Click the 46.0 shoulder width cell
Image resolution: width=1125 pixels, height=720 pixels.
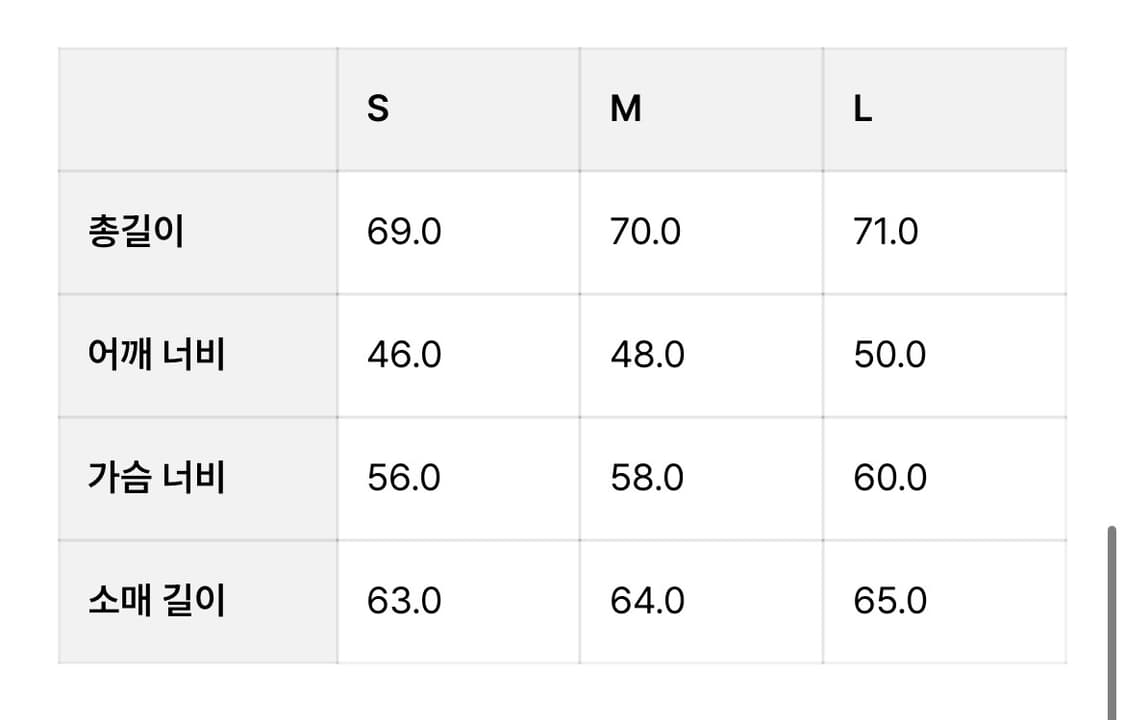pyautogui.click(x=404, y=355)
